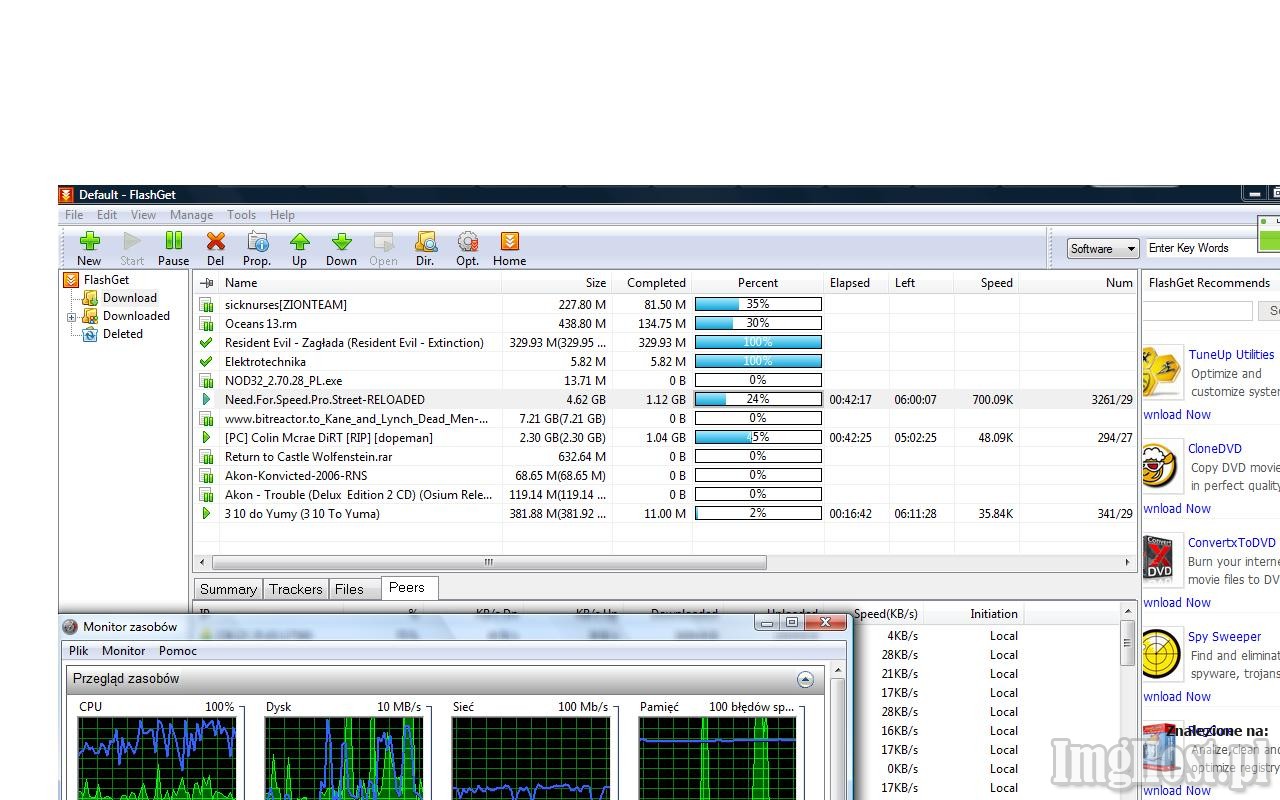Screen dimensions: 1280x800
Task: Click the Oceans 13.rm 30% progress bar
Action: coord(758,324)
